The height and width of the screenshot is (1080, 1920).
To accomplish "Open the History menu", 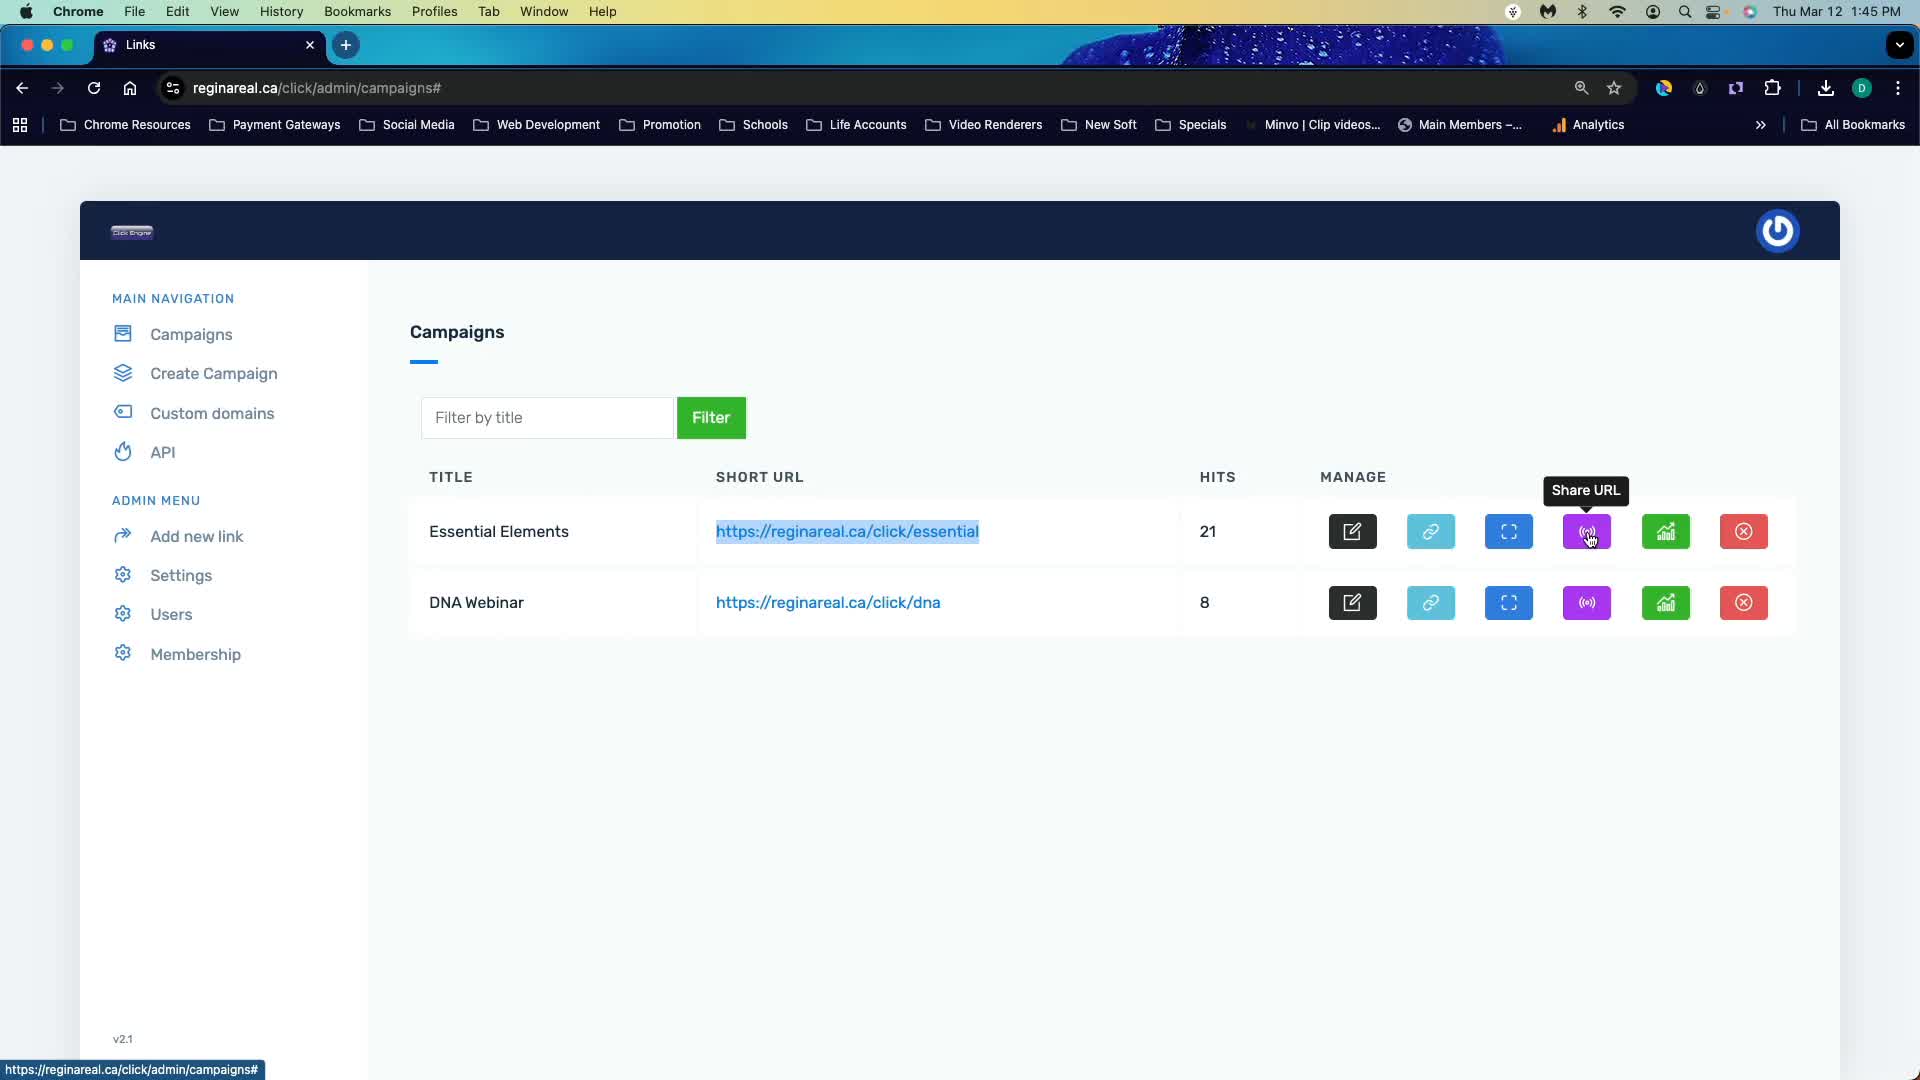I will (281, 11).
